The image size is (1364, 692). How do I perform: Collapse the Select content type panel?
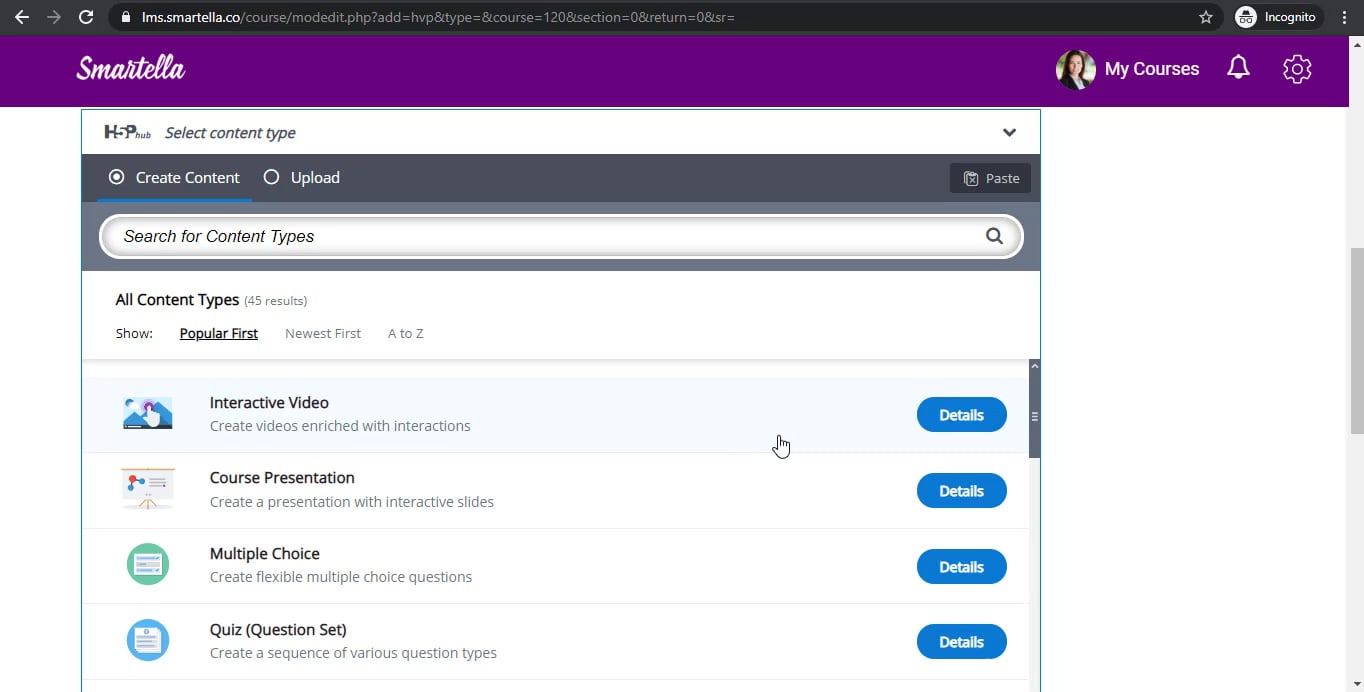click(x=1009, y=132)
